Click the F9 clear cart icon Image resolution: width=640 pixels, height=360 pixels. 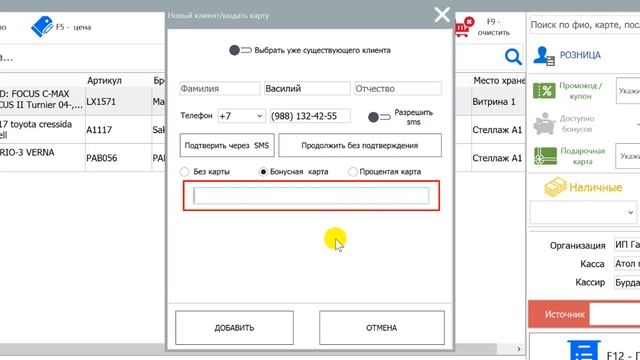[464, 27]
